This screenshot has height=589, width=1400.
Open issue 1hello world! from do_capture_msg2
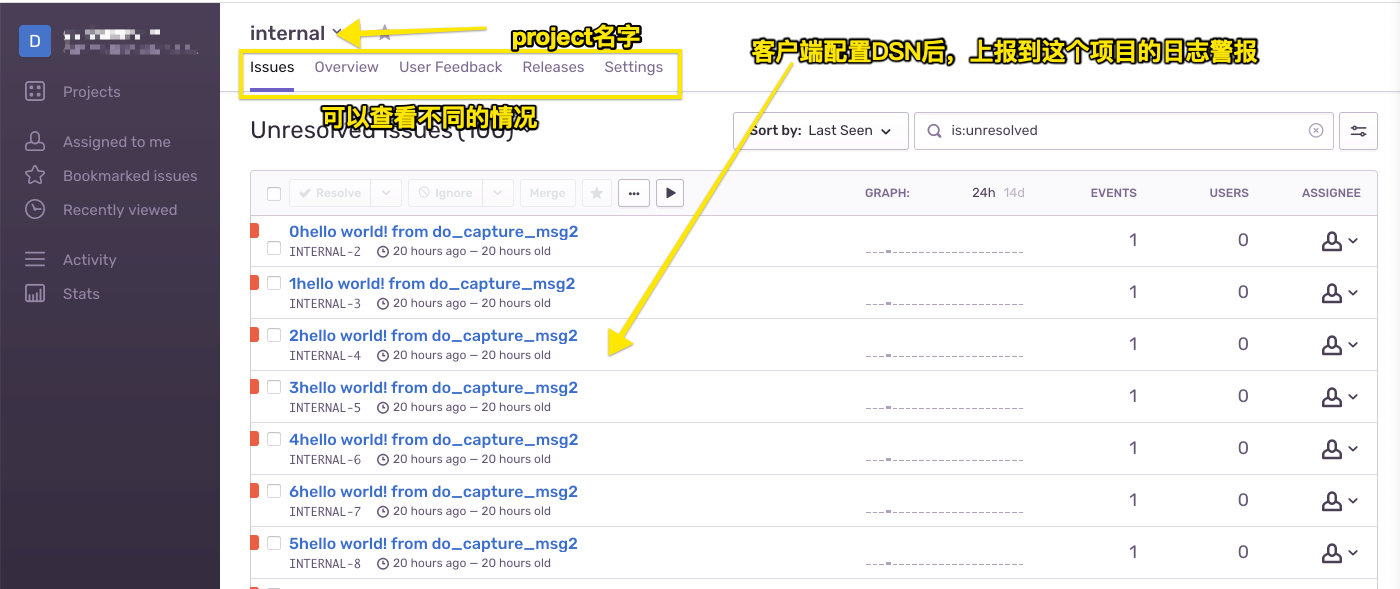(432, 284)
